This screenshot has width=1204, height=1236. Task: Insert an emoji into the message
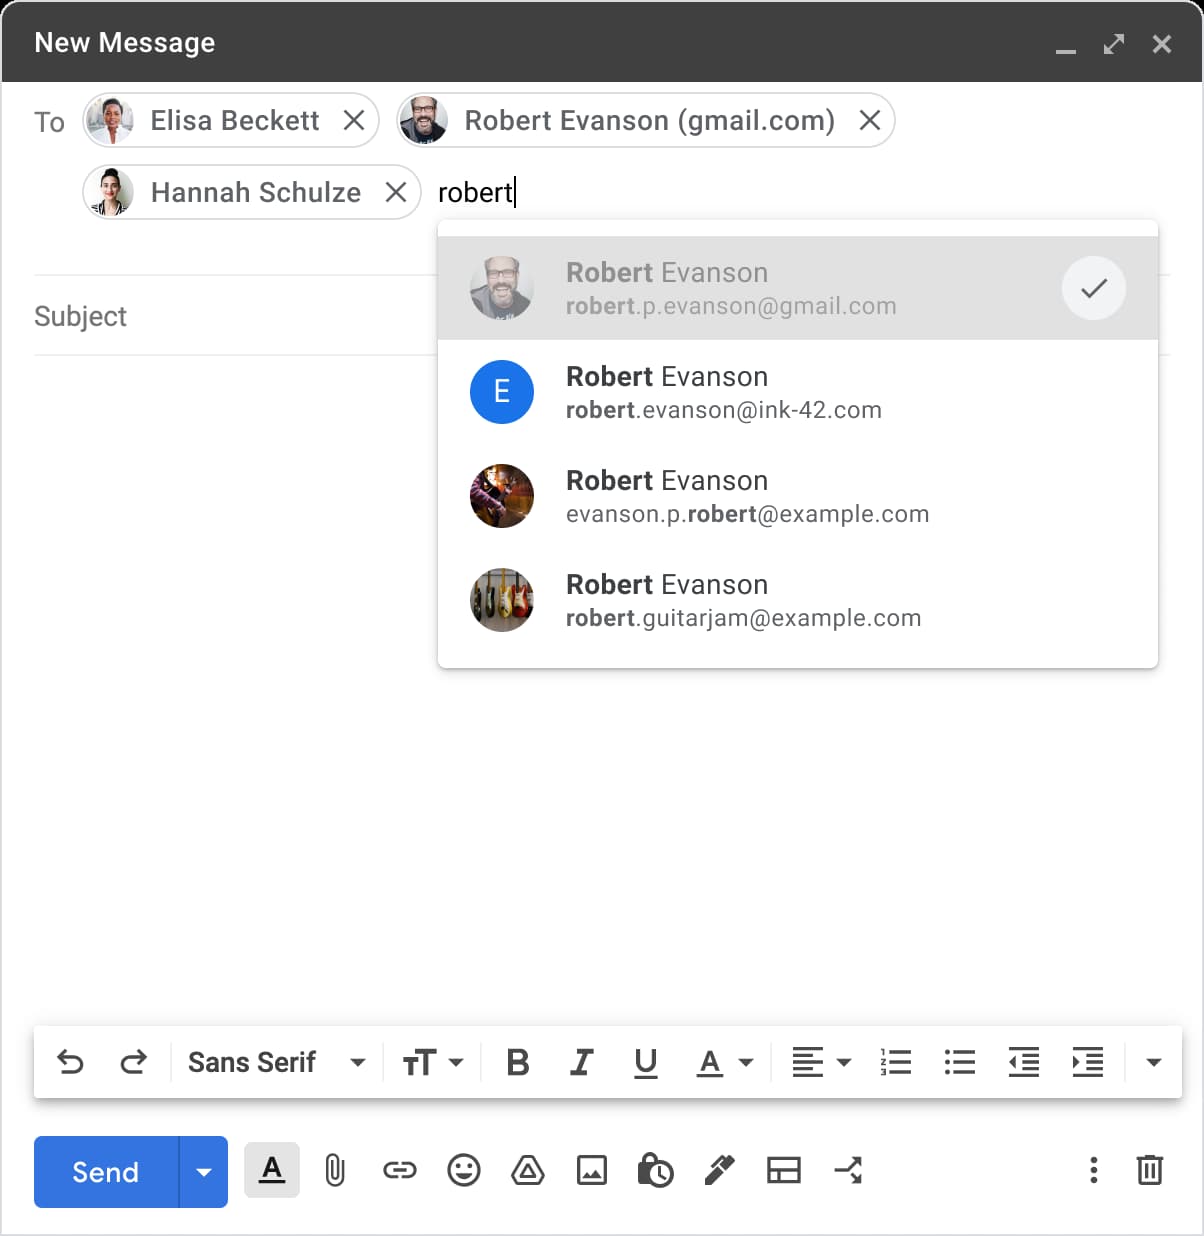click(463, 1171)
